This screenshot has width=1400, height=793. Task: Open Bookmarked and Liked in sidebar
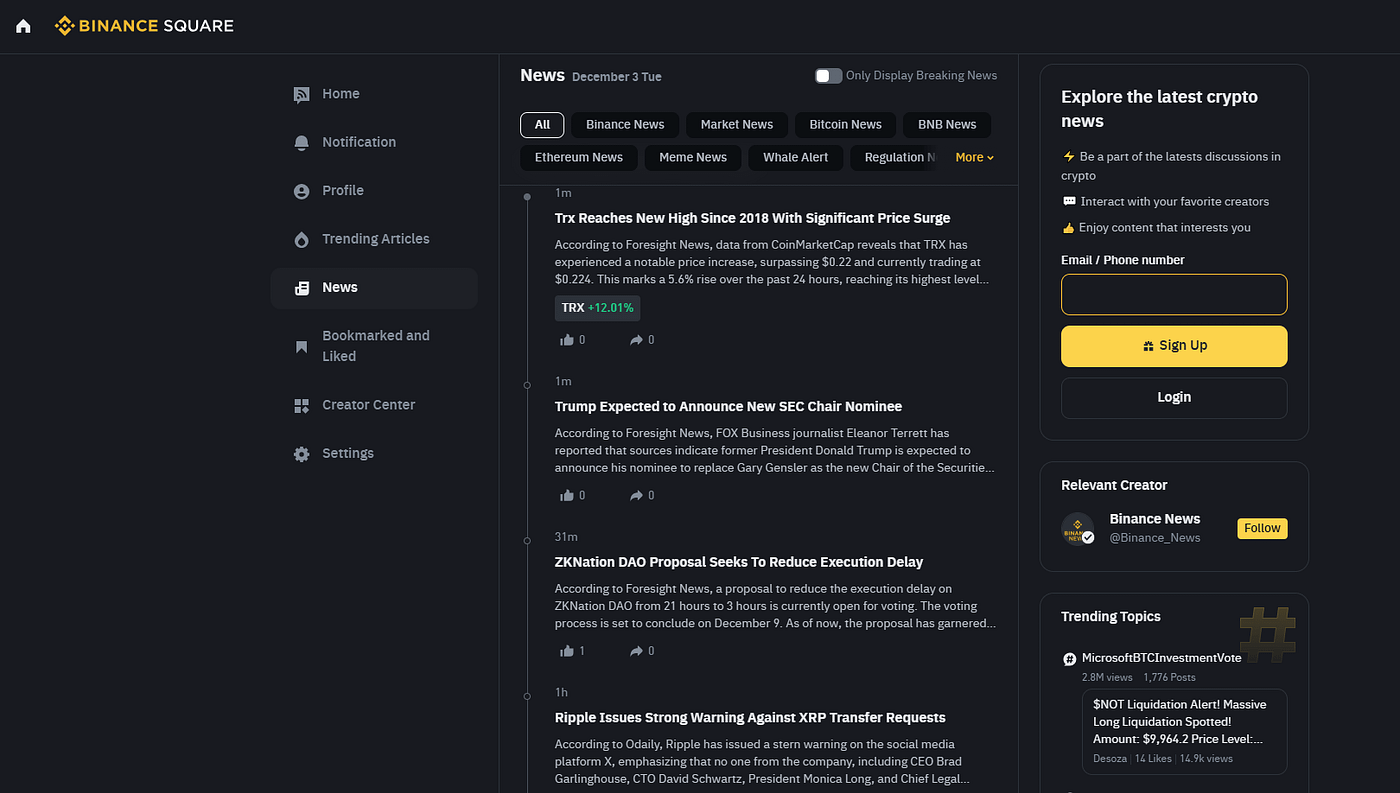pos(374,346)
